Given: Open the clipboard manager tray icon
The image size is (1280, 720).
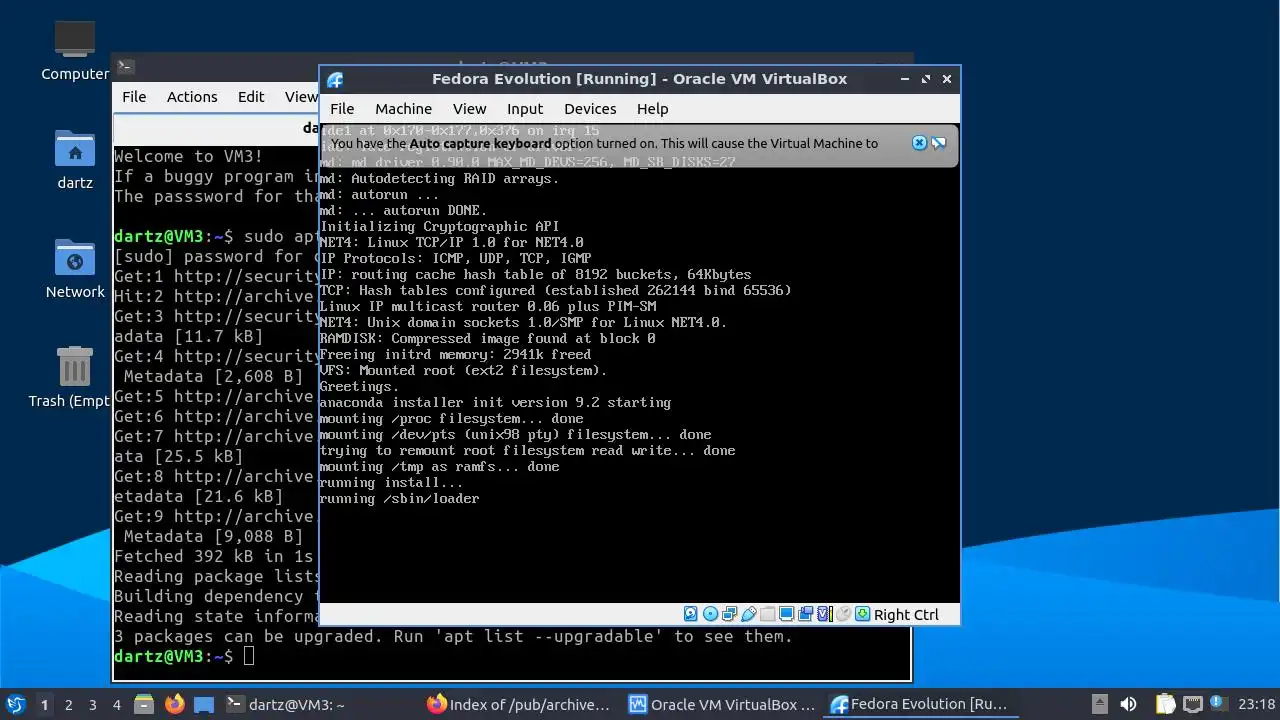Looking at the screenshot, I should (1165, 704).
